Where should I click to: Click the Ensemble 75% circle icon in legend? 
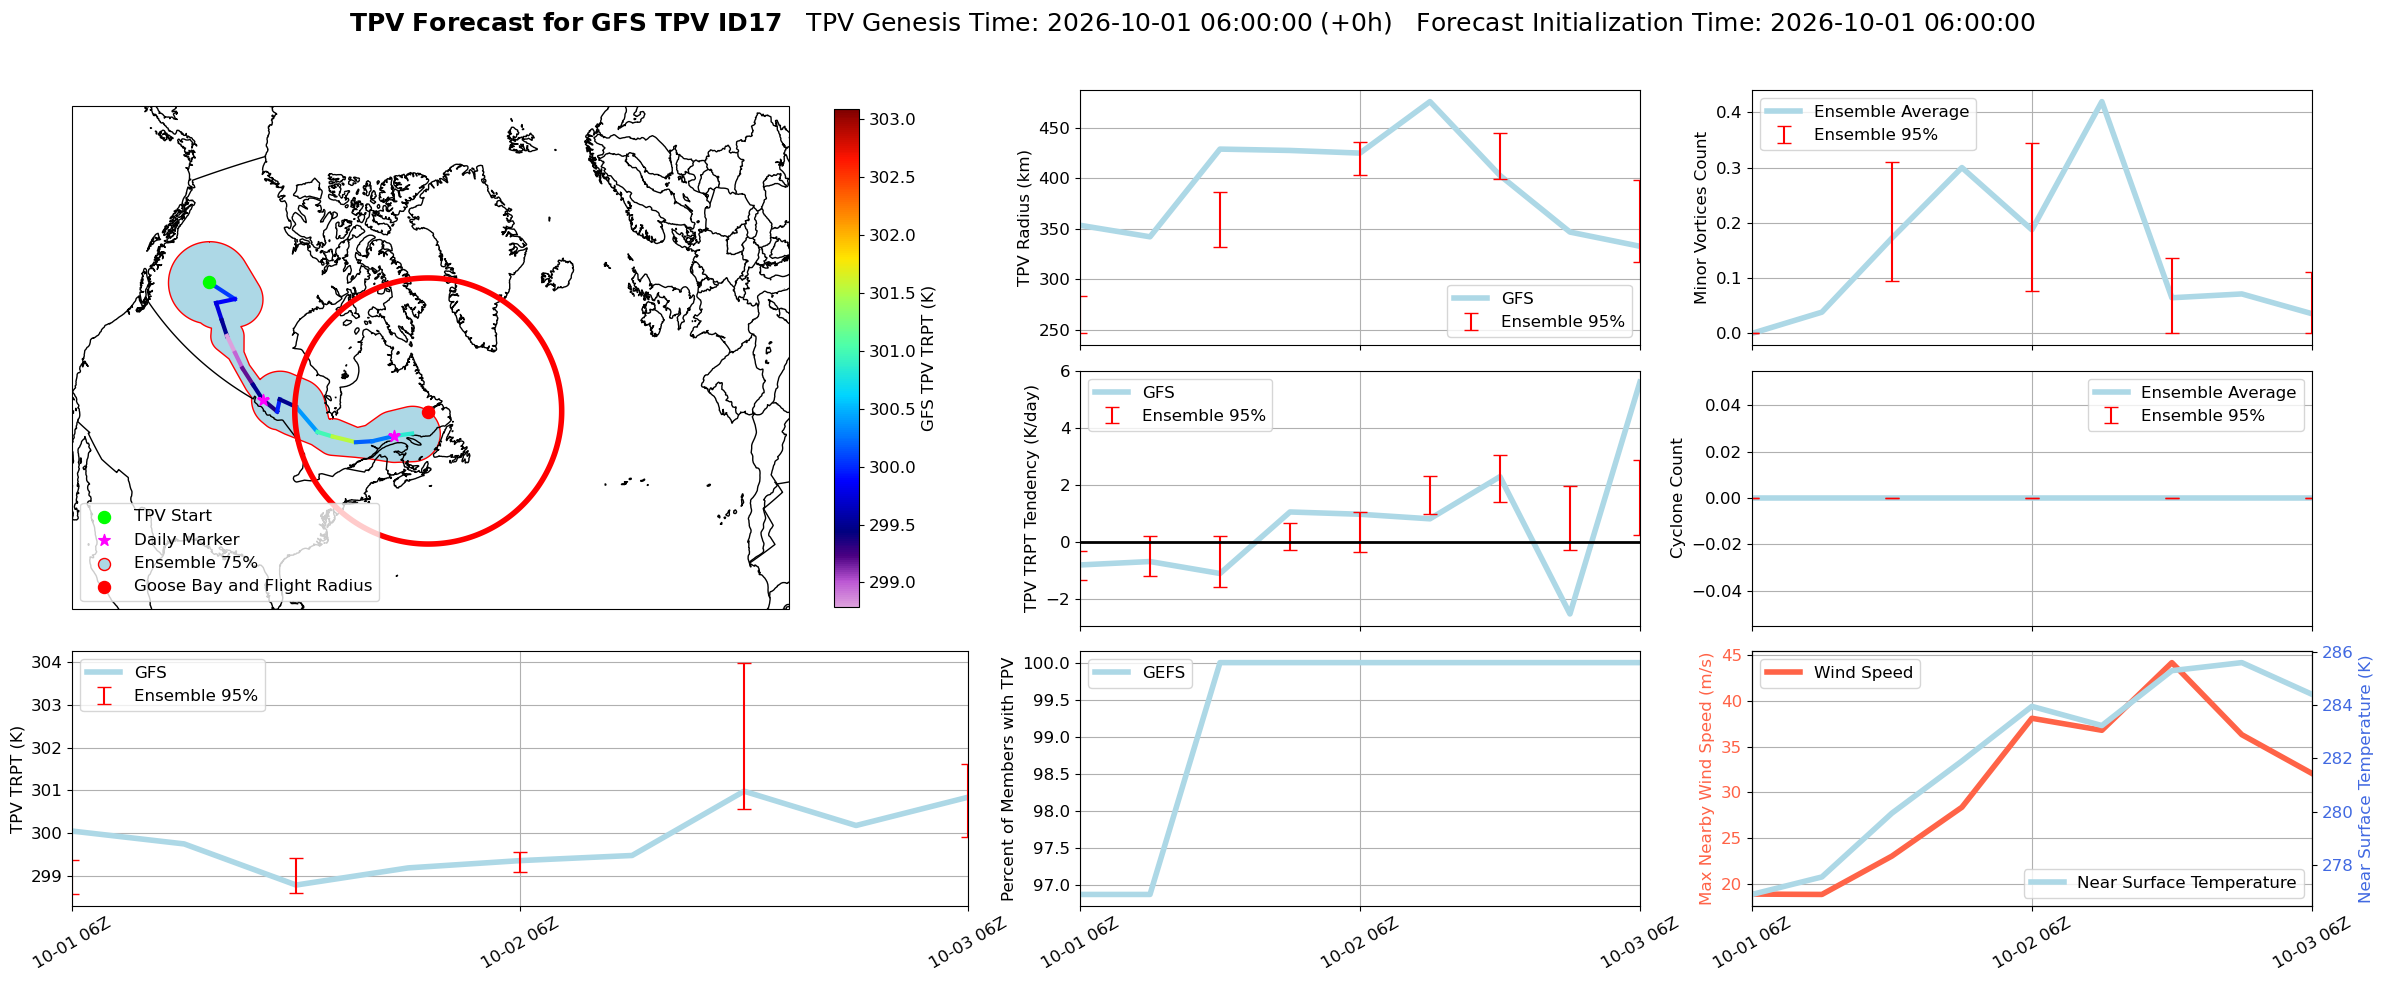tap(104, 563)
